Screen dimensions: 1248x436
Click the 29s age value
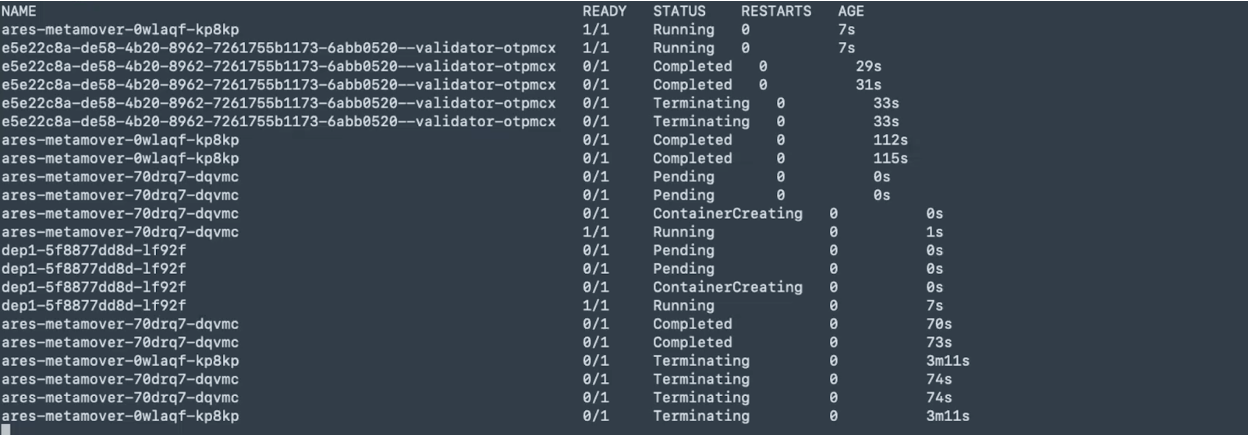[x=868, y=66]
